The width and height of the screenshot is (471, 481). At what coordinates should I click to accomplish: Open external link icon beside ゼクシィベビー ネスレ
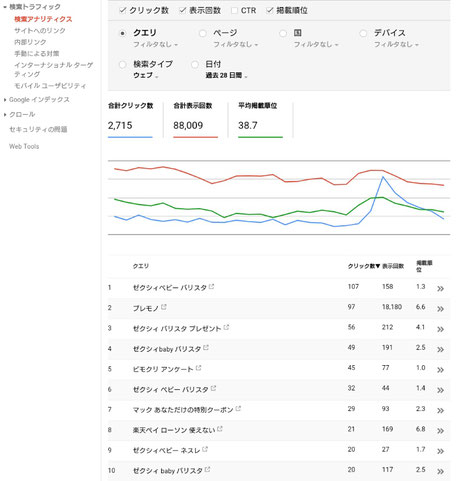point(205,449)
